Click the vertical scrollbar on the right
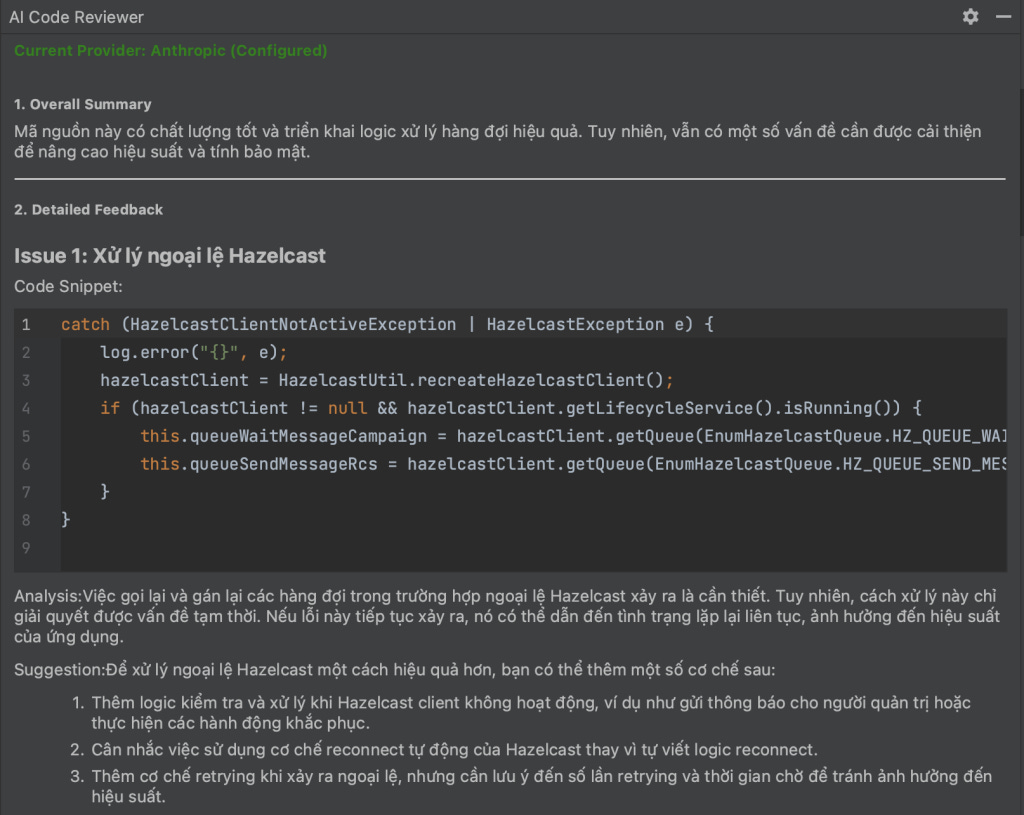The height and width of the screenshot is (815, 1024). tap(1021, 163)
